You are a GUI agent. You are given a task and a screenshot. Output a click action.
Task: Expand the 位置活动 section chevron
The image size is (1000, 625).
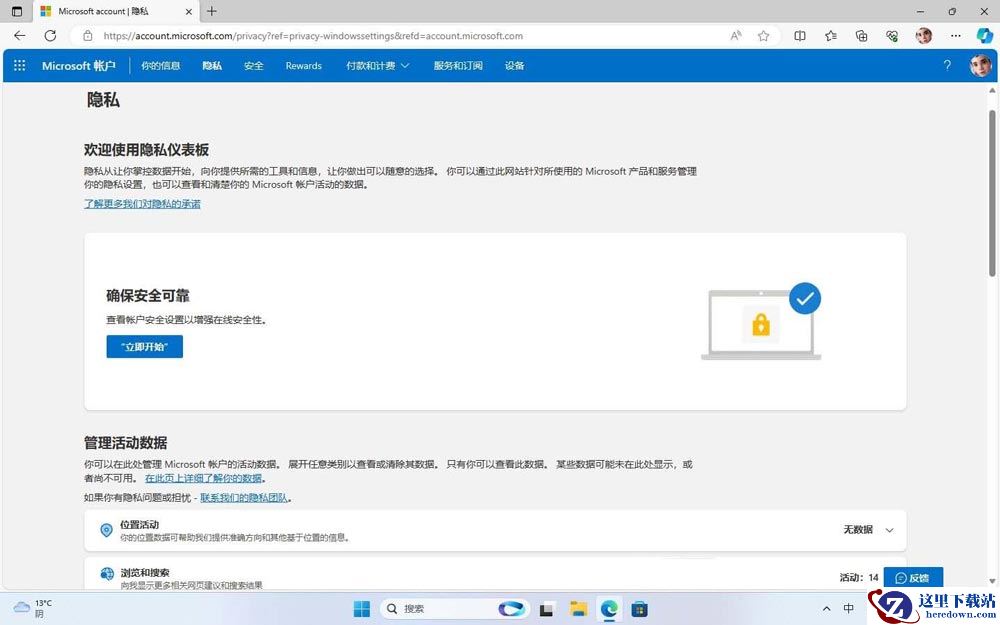pos(890,530)
